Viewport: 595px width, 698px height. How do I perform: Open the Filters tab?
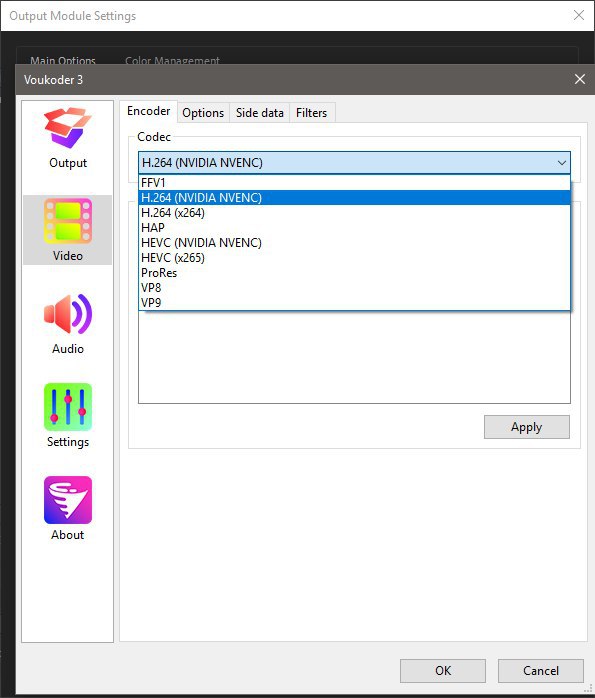(312, 113)
